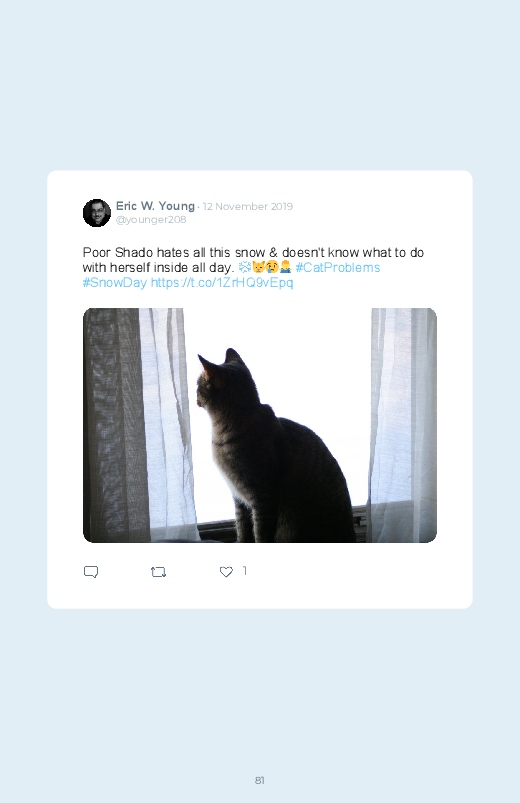Viewport: 520px width, 803px height.
Task: Open the @younger208 handle
Action: click(x=151, y=220)
